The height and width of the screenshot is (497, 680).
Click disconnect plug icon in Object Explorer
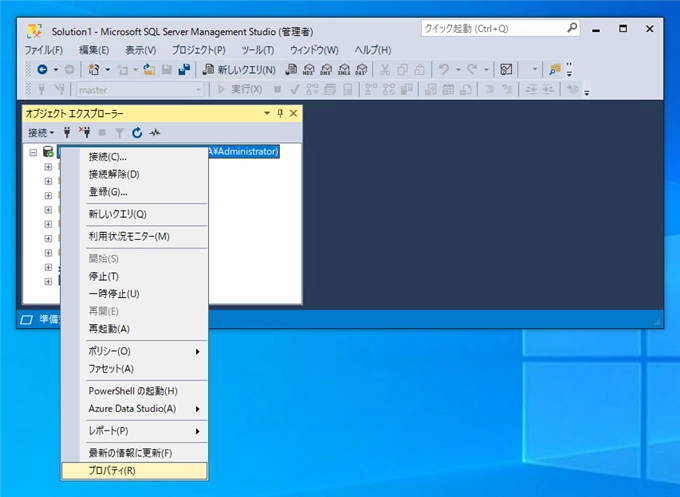click(x=85, y=132)
